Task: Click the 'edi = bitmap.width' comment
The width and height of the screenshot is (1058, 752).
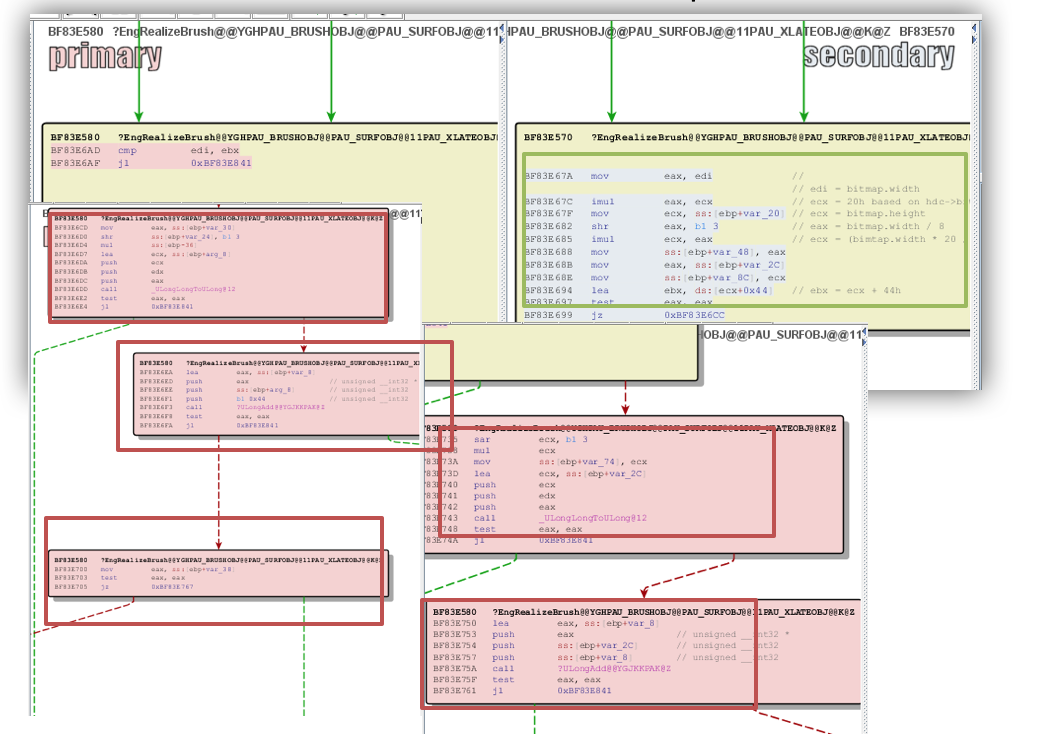Action: click(855, 187)
